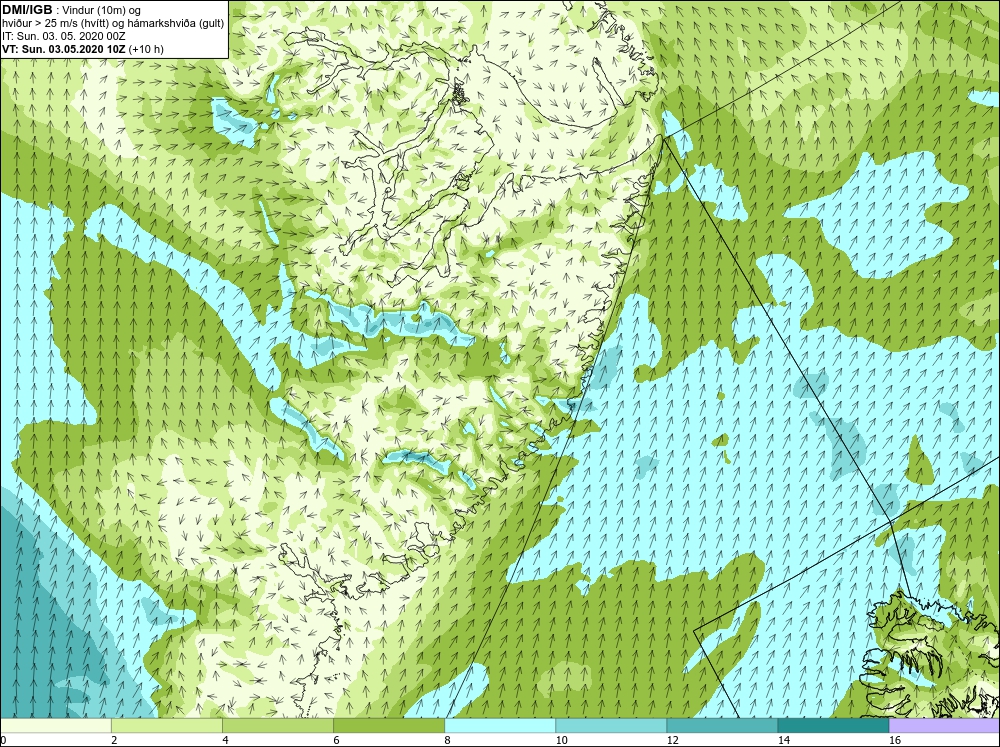1000x747 pixels.
Task: Click the purple legend swatch above 16 m/s
Action: (945, 725)
